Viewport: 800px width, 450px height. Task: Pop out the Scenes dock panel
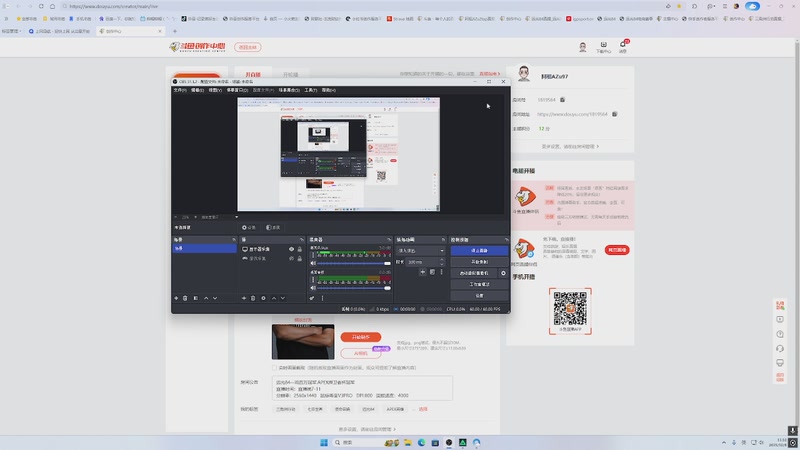point(234,240)
